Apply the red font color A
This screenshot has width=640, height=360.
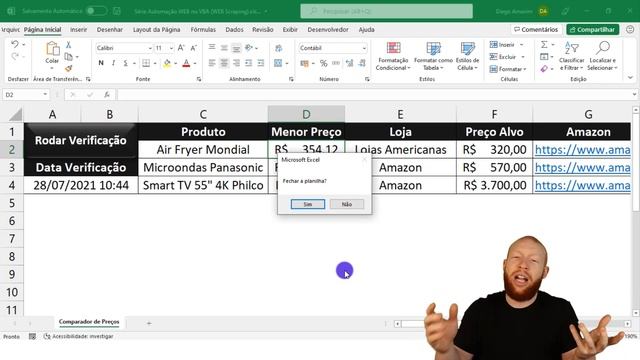tap(186, 63)
